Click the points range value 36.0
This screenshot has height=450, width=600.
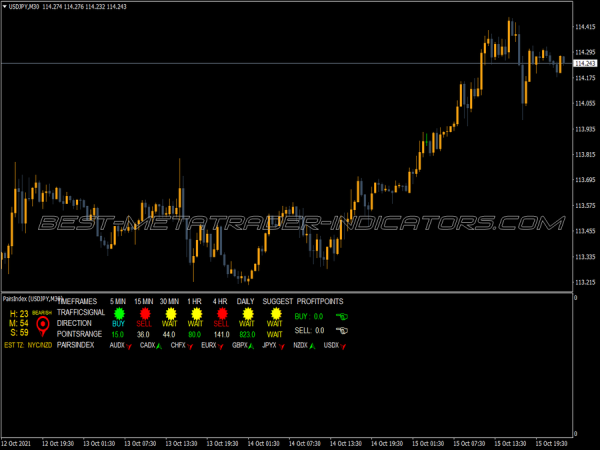[143, 334]
